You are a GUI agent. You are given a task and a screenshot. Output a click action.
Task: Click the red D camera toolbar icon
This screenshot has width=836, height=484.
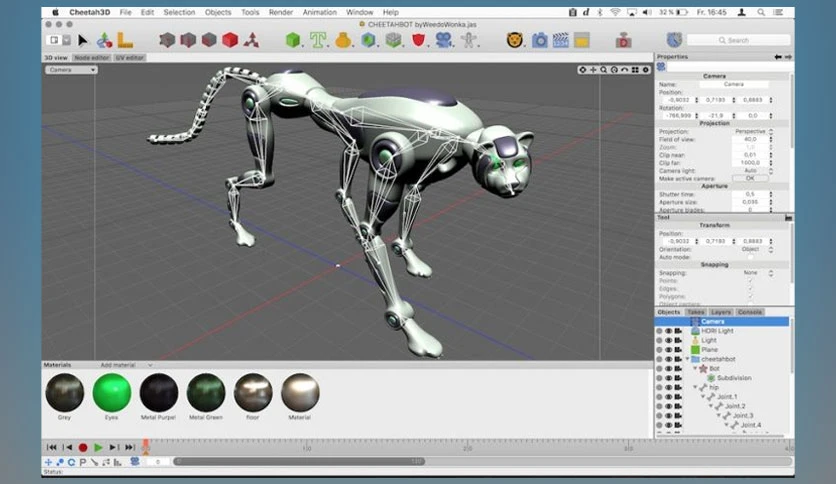point(623,40)
